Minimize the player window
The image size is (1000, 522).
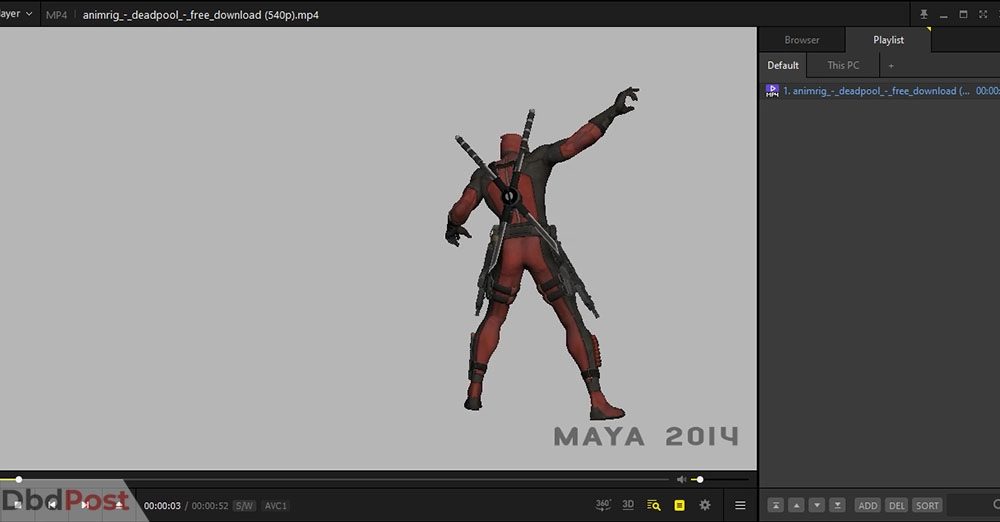(x=943, y=14)
